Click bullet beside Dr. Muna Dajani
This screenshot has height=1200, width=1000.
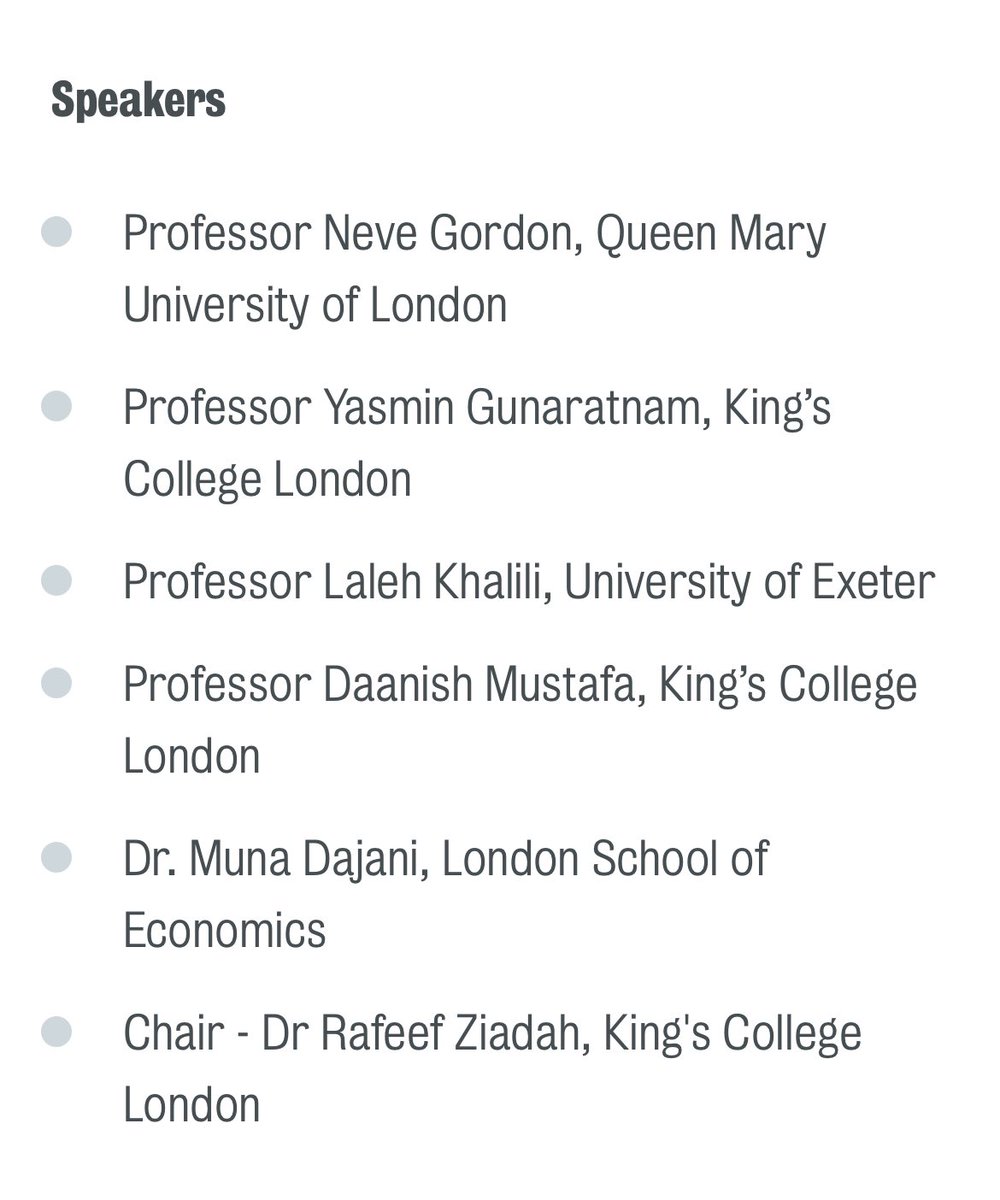56,858
